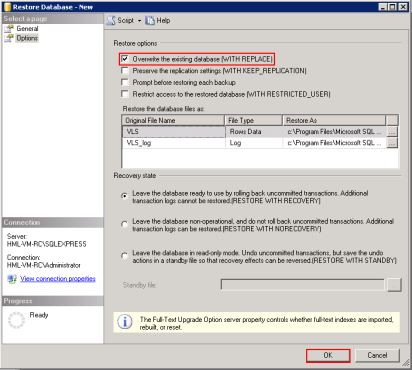
Task: Select the General page
Action: click(27, 29)
